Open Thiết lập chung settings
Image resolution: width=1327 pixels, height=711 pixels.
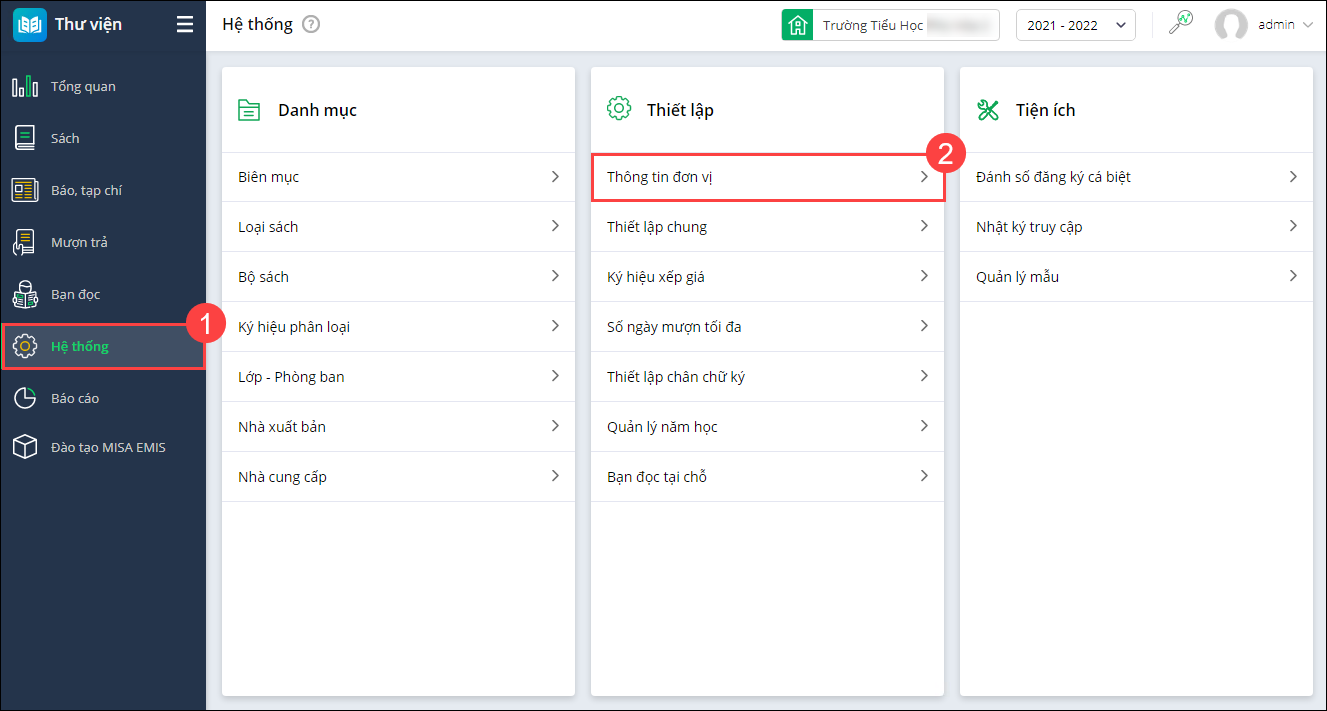(x=767, y=227)
